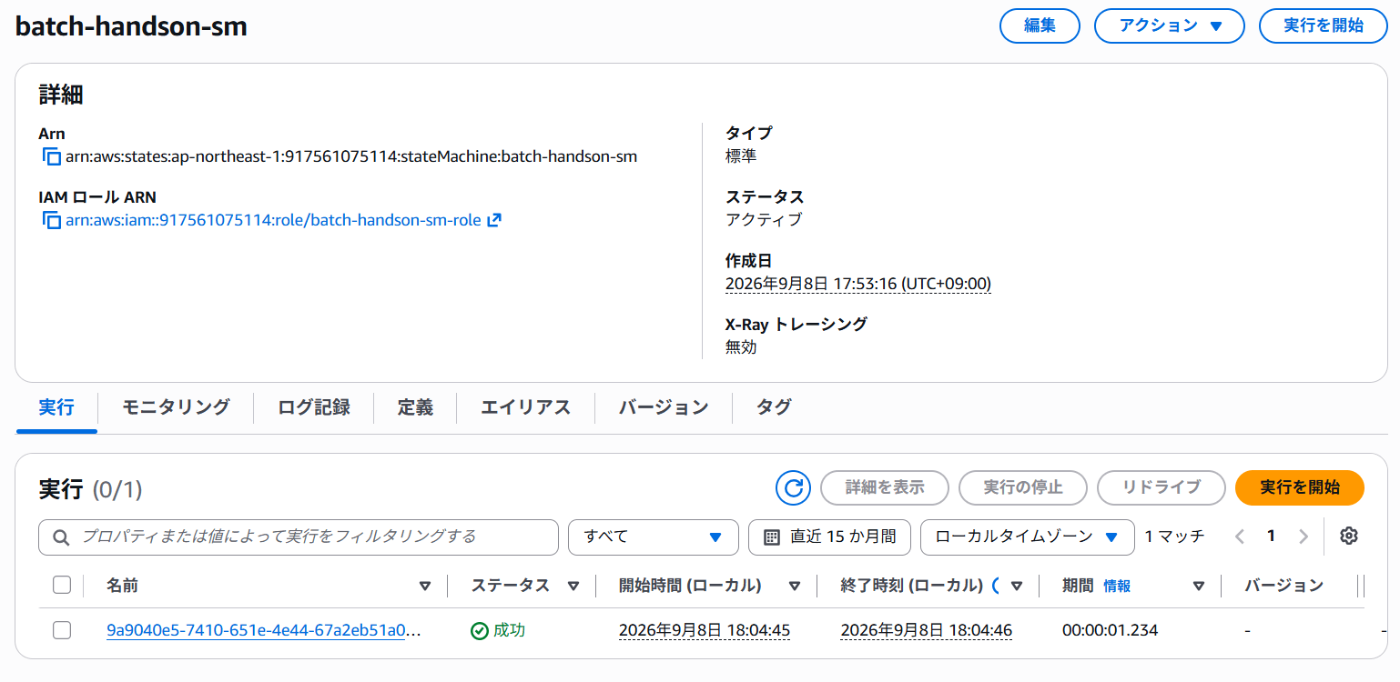This screenshot has height=682, width=1400.
Task: Sort by the 名前 column arrow
Action: point(425,586)
